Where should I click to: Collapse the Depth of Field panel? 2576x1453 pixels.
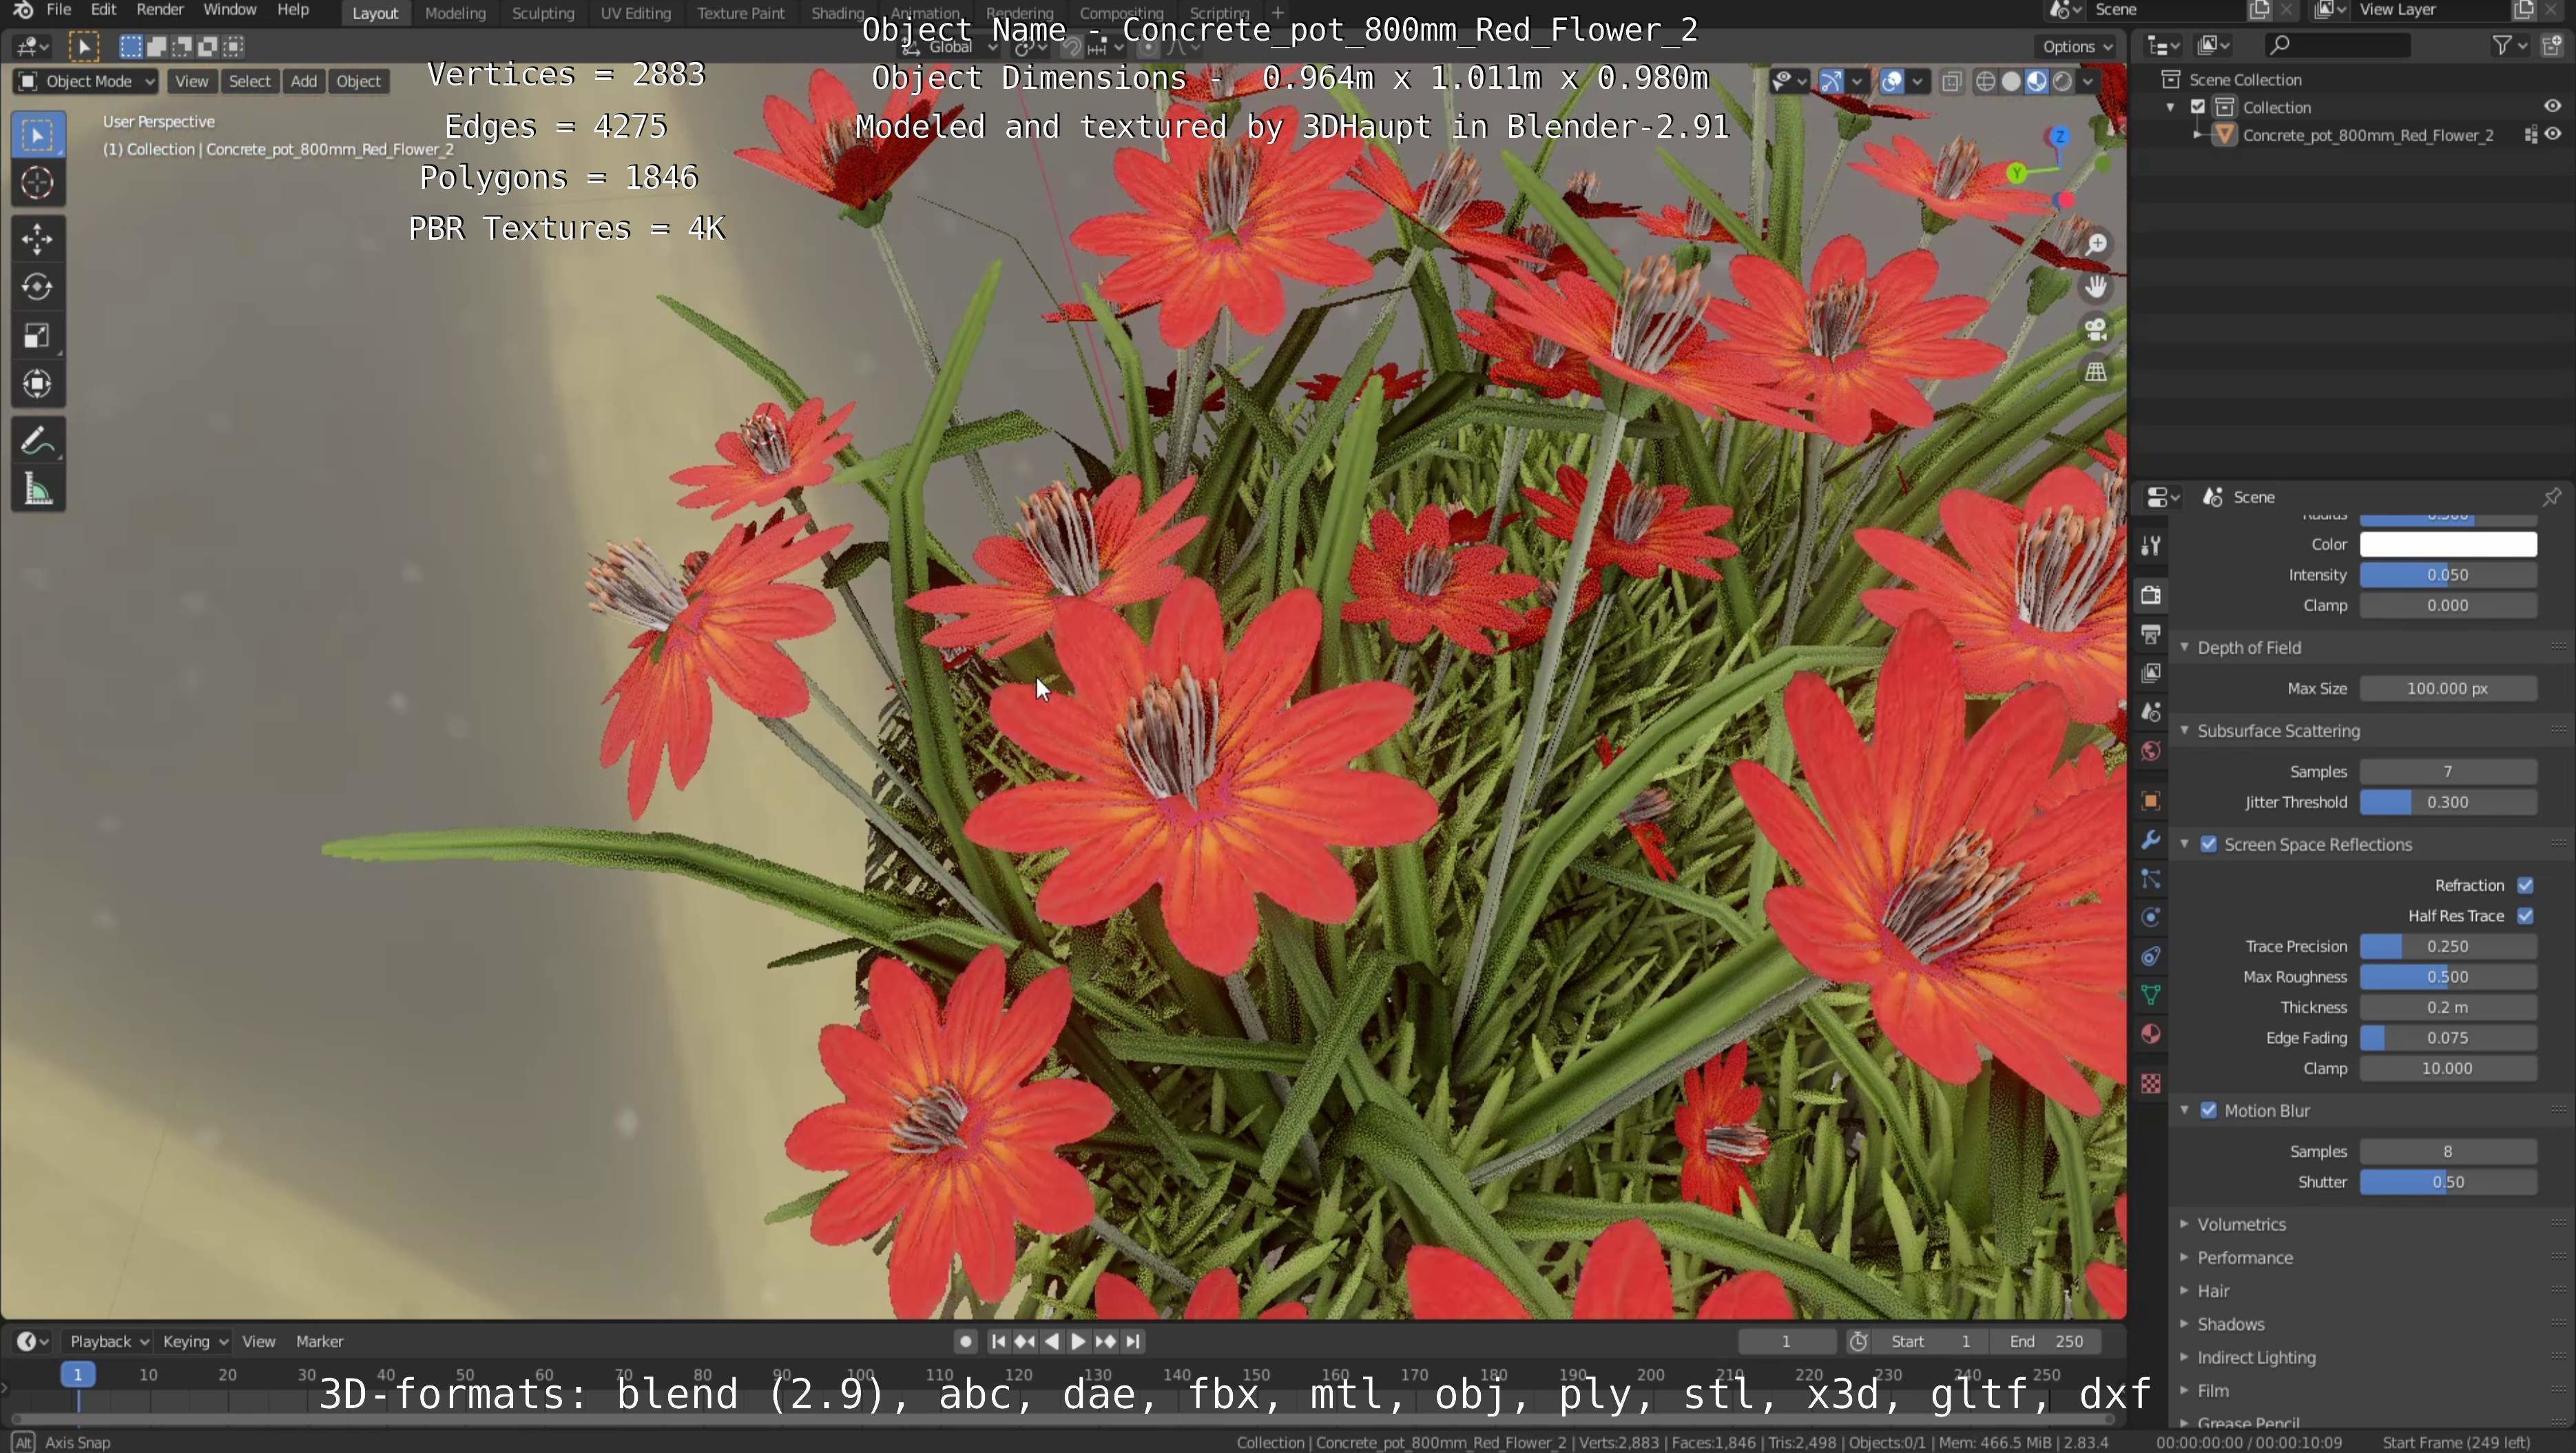tap(2185, 647)
